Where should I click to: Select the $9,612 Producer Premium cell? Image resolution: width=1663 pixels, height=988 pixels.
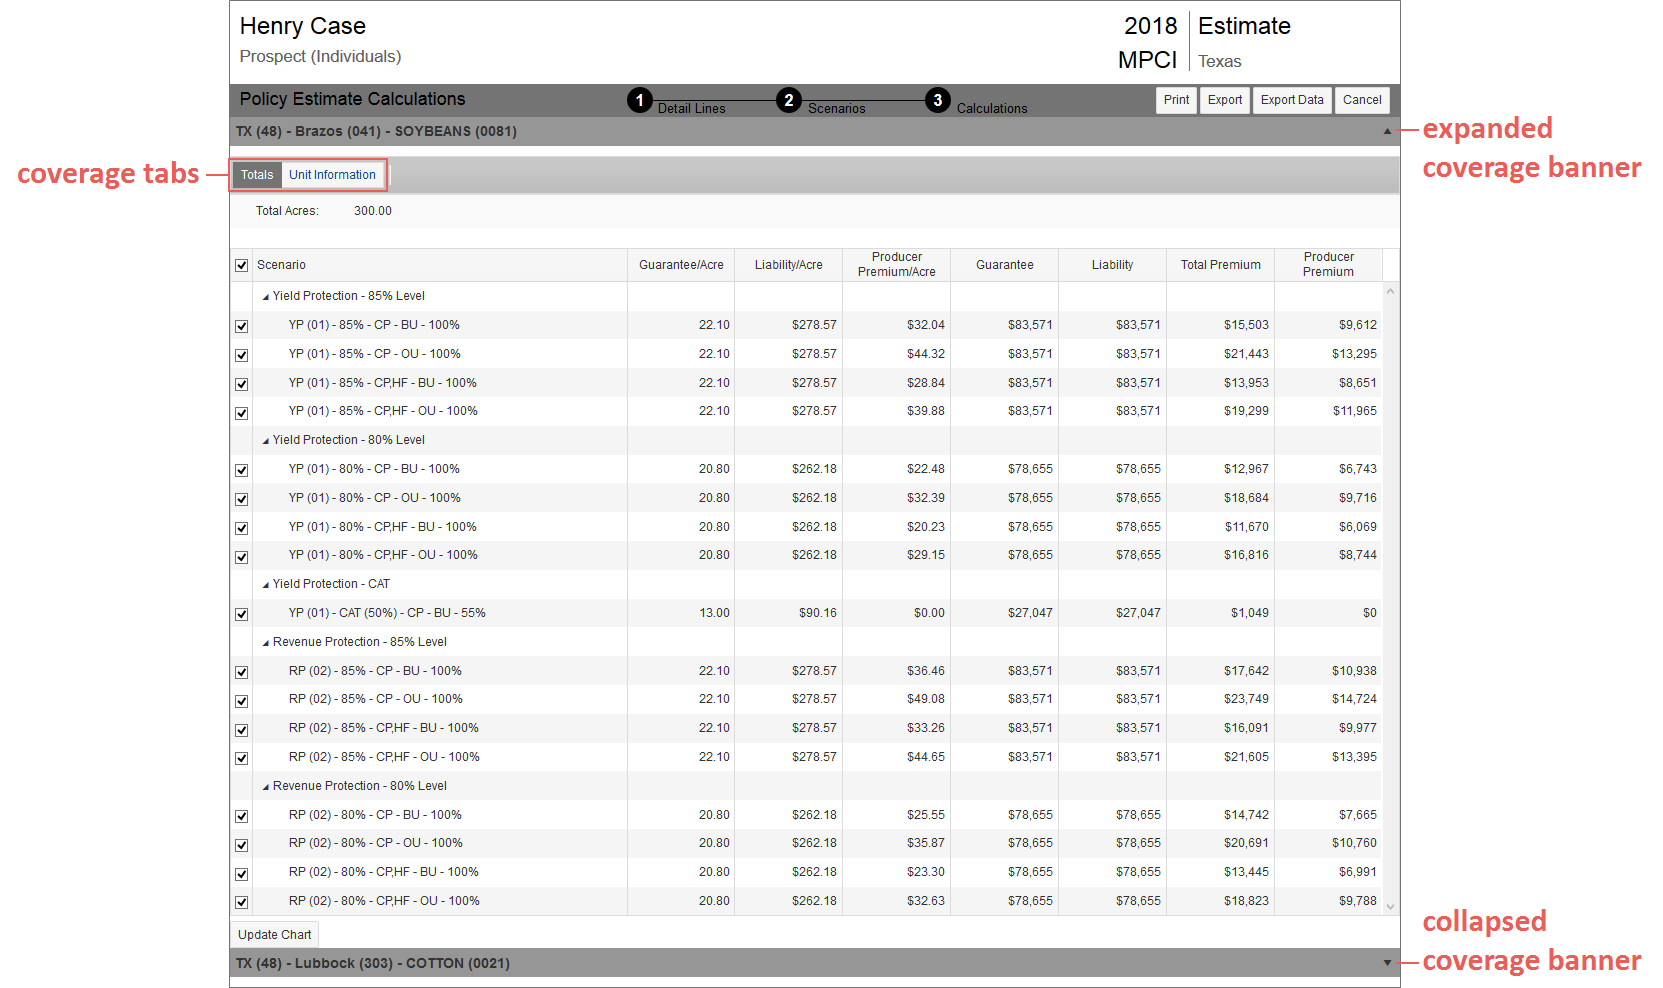tap(1329, 325)
